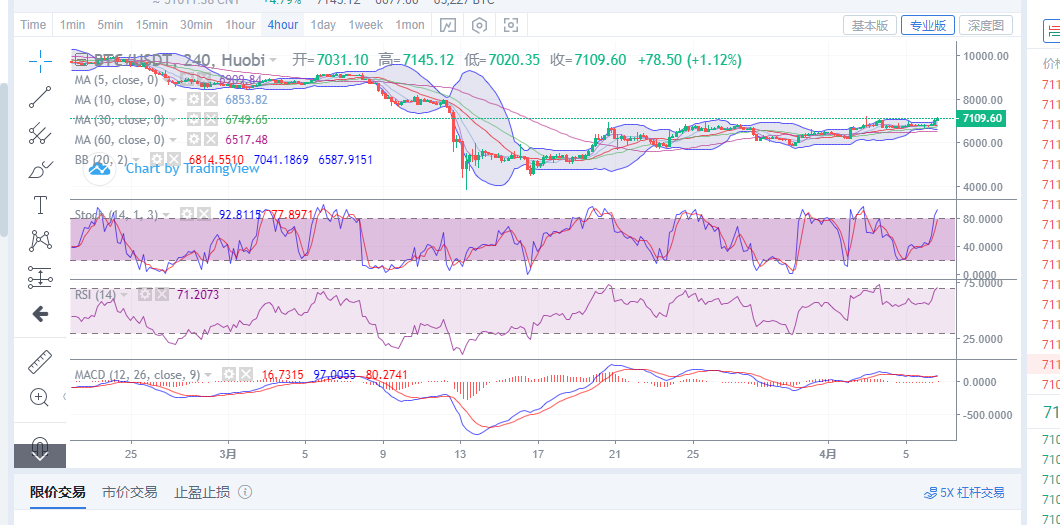Viewport: 1060px width, 525px height.
Task: Click the page scrollbar thumb at far left
Action: [x=3, y=159]
